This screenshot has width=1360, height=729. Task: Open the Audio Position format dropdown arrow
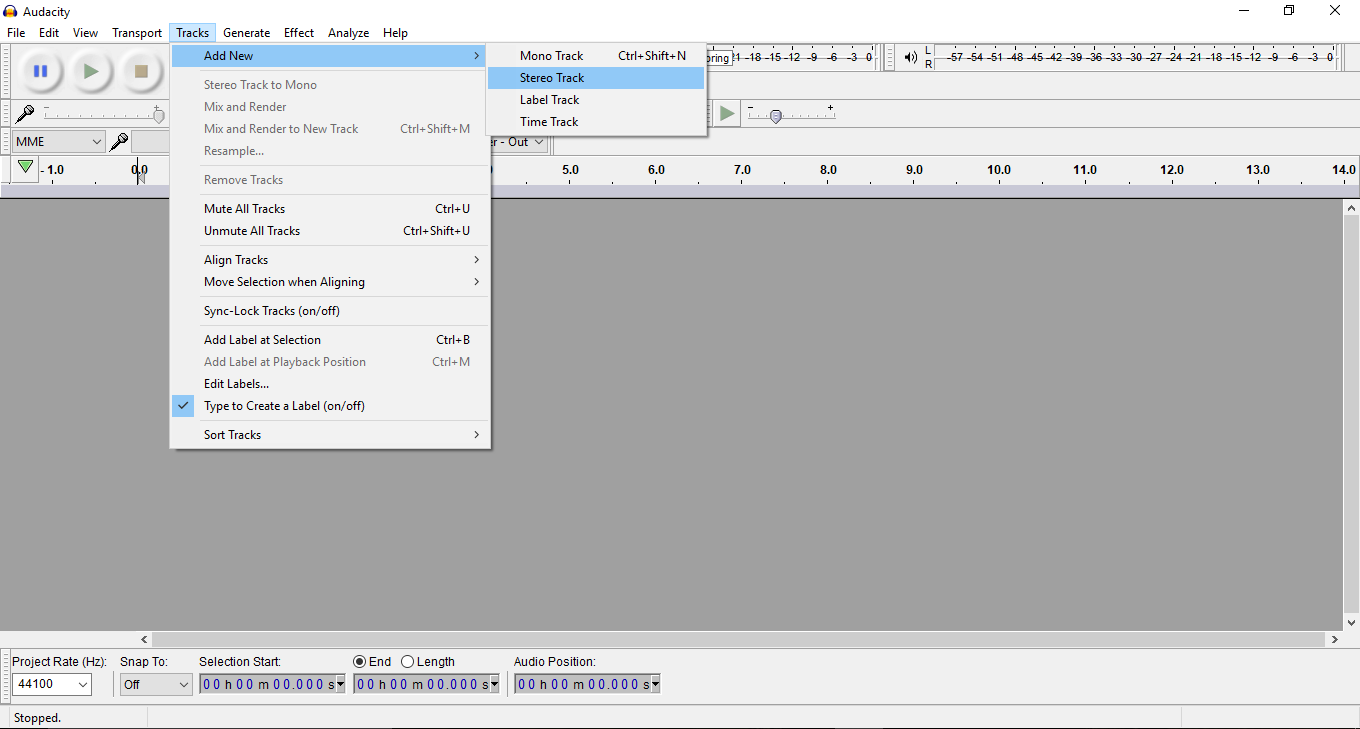[x=655, y=685]
